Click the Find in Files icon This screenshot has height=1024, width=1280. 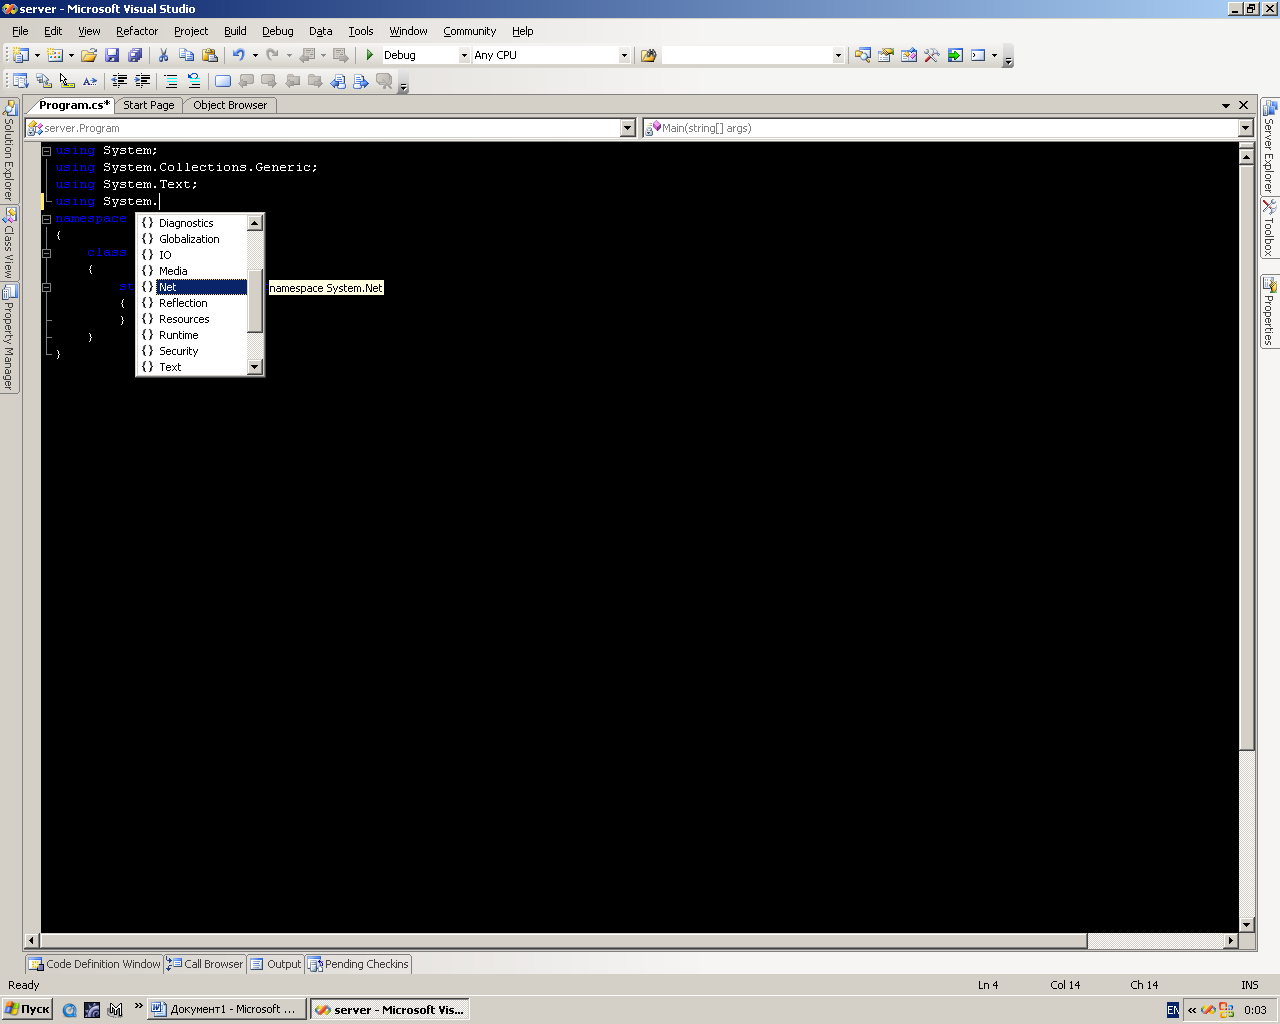point(649,55)
